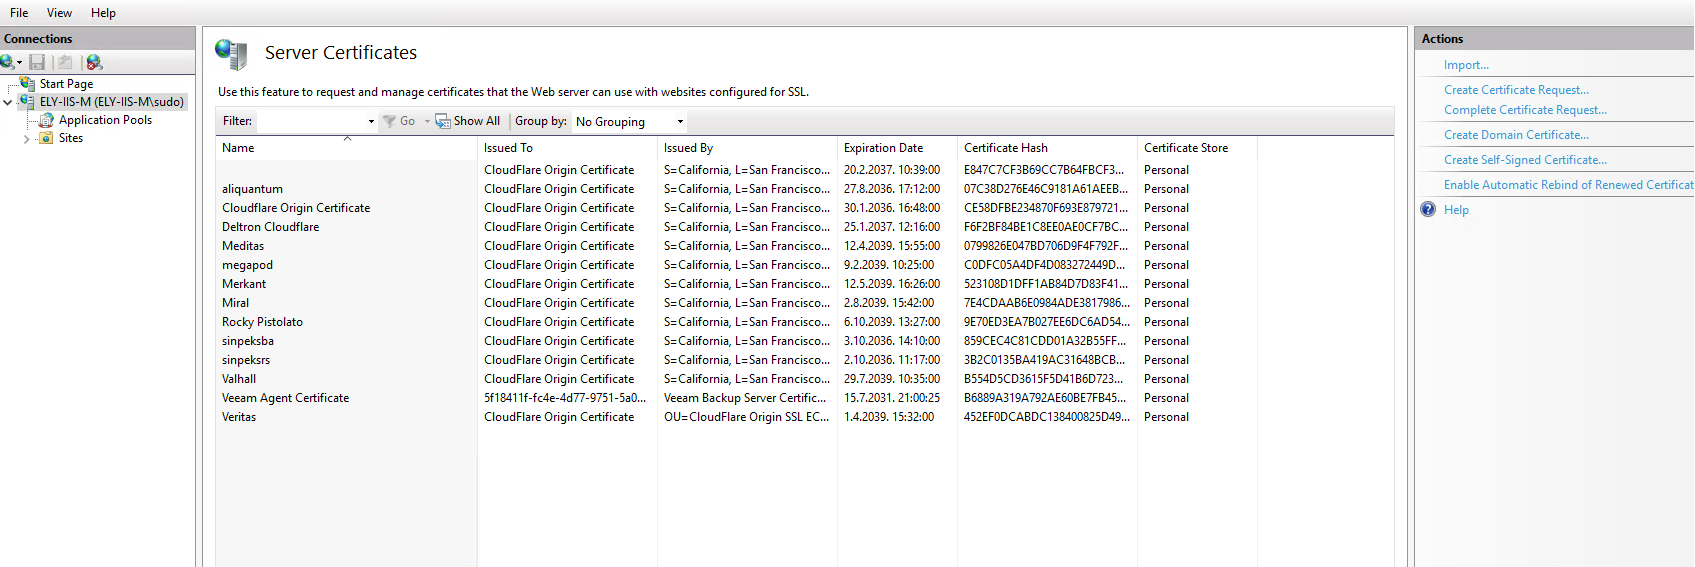Click the Application Pools icon in tree
Screen dimensions: 1695x567
point(46,120)
